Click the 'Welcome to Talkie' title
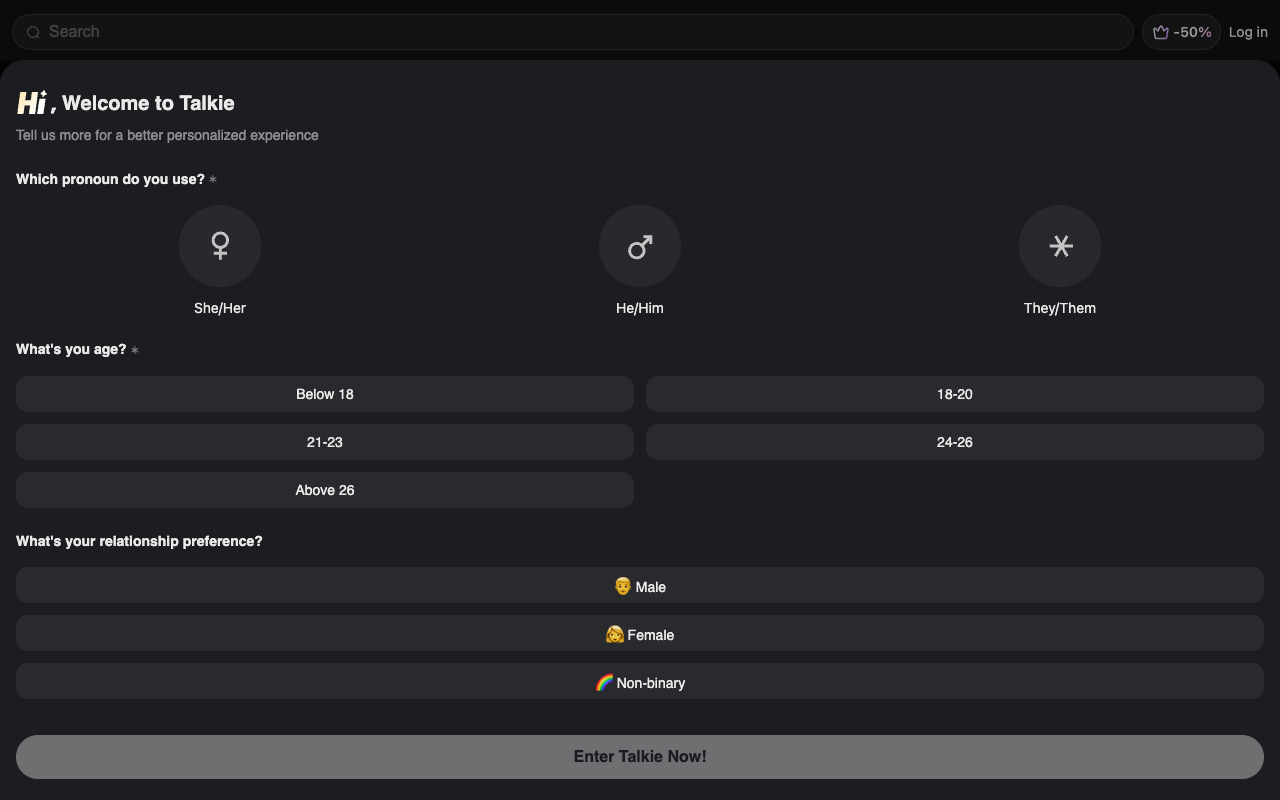1280x800 pixels. (148, 103)
